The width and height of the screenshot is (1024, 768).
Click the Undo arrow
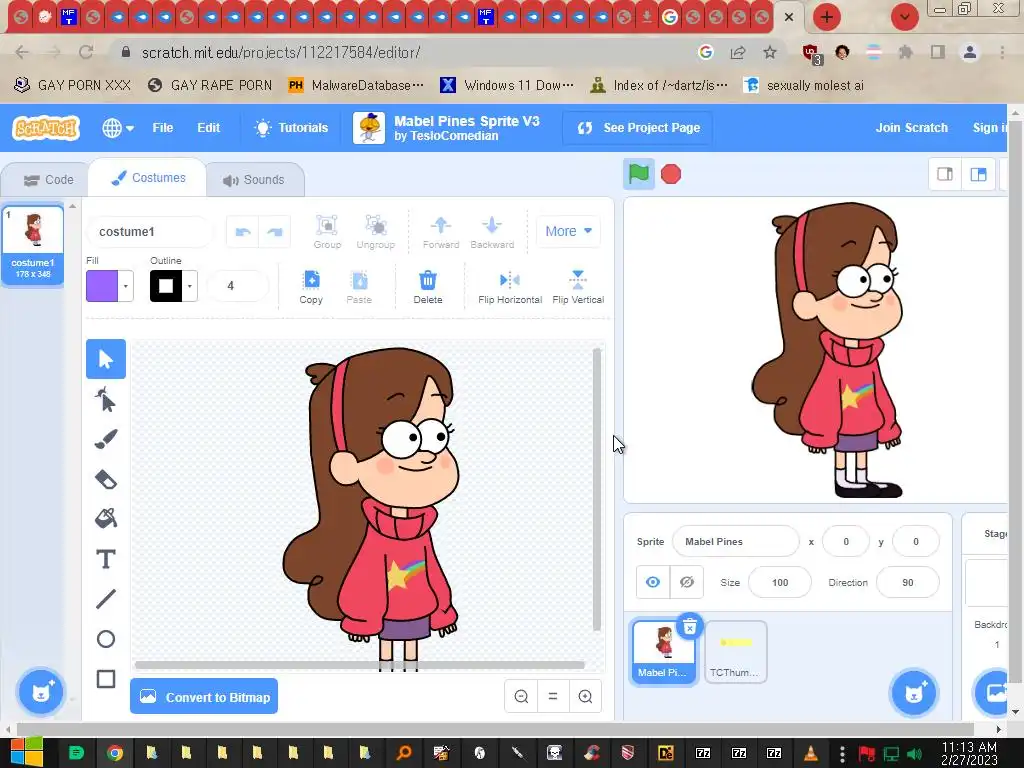tap(243, 232)
